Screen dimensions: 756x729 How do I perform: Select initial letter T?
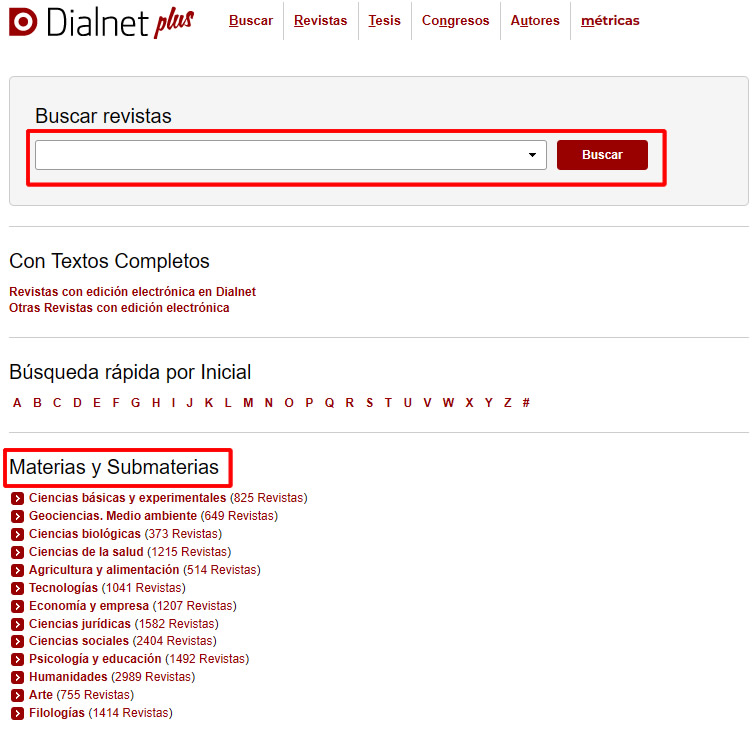tap(388, 403)
